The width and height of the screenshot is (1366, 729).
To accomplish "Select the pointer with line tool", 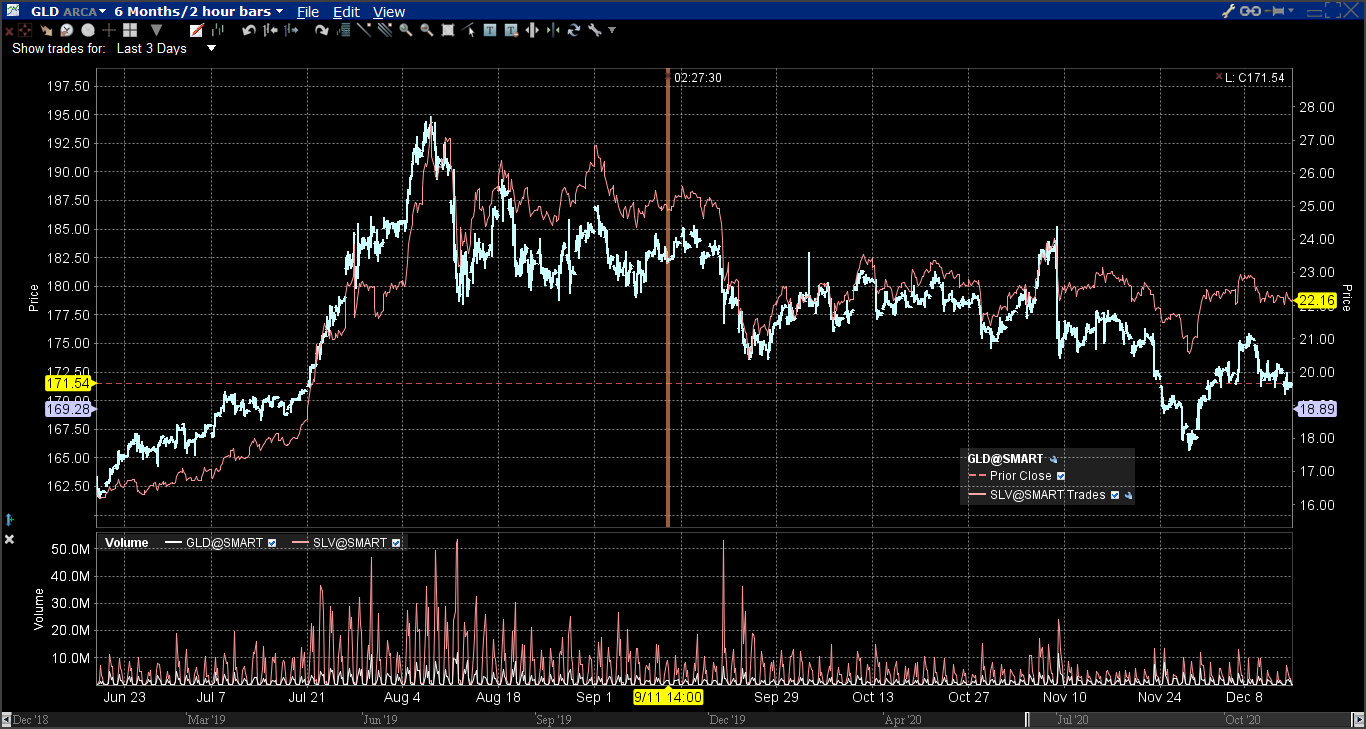I will [469, 30].
